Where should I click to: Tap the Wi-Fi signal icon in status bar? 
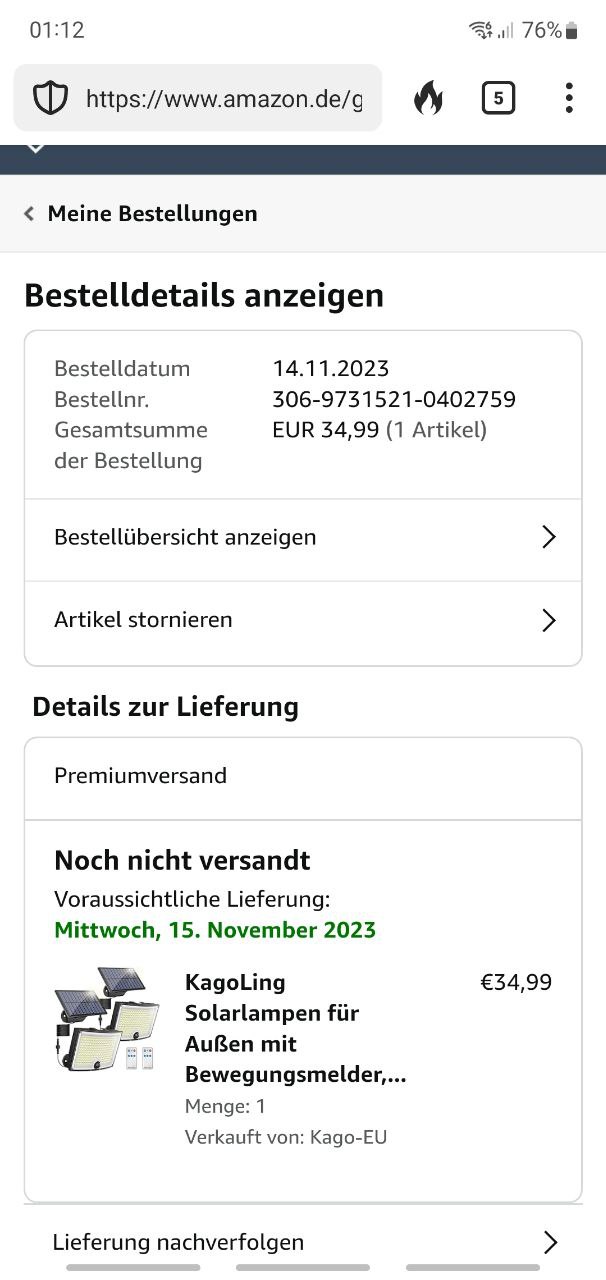[x=481, y=31]
